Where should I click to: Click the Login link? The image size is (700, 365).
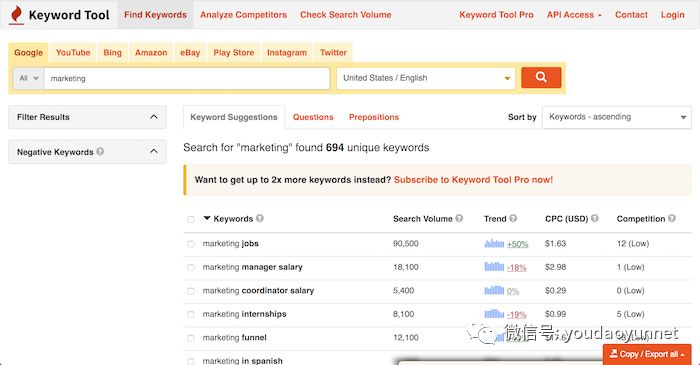(x=673, y=15)
